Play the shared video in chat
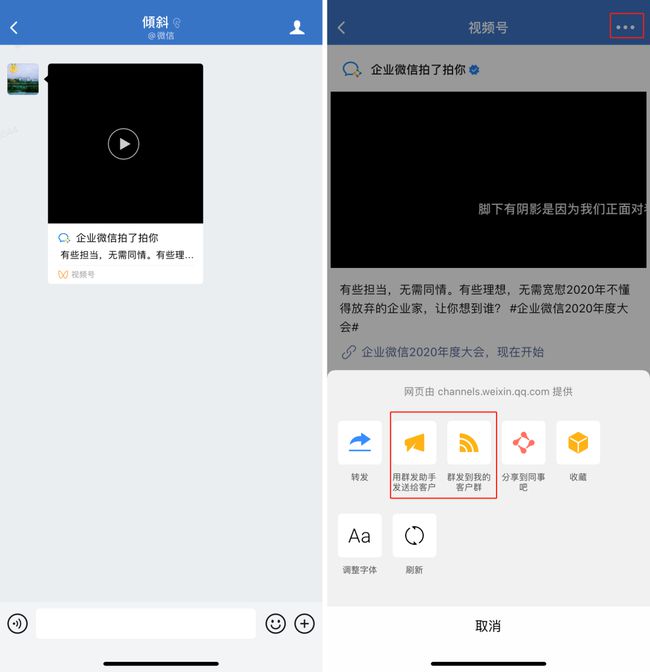650x672 pixels. (123, 144)
